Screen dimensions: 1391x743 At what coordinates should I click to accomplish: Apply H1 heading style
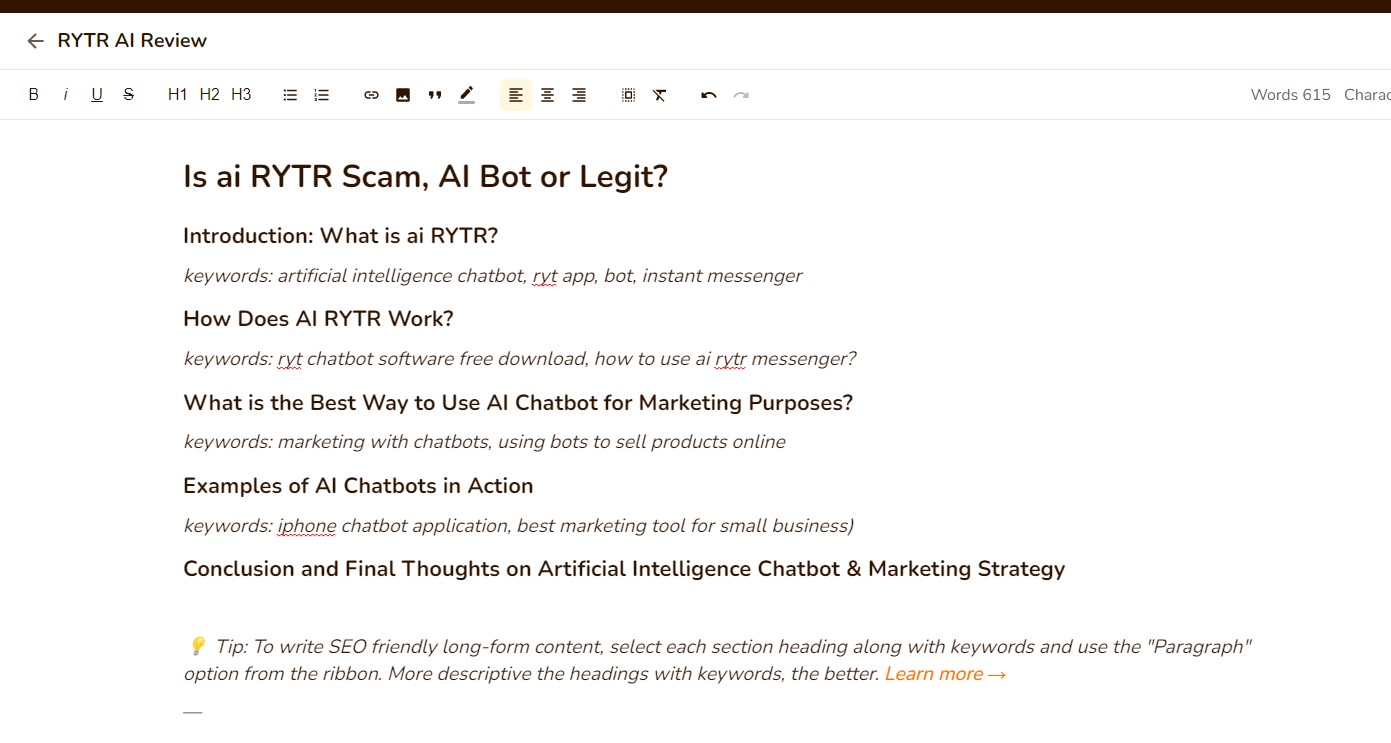(178, 95)
